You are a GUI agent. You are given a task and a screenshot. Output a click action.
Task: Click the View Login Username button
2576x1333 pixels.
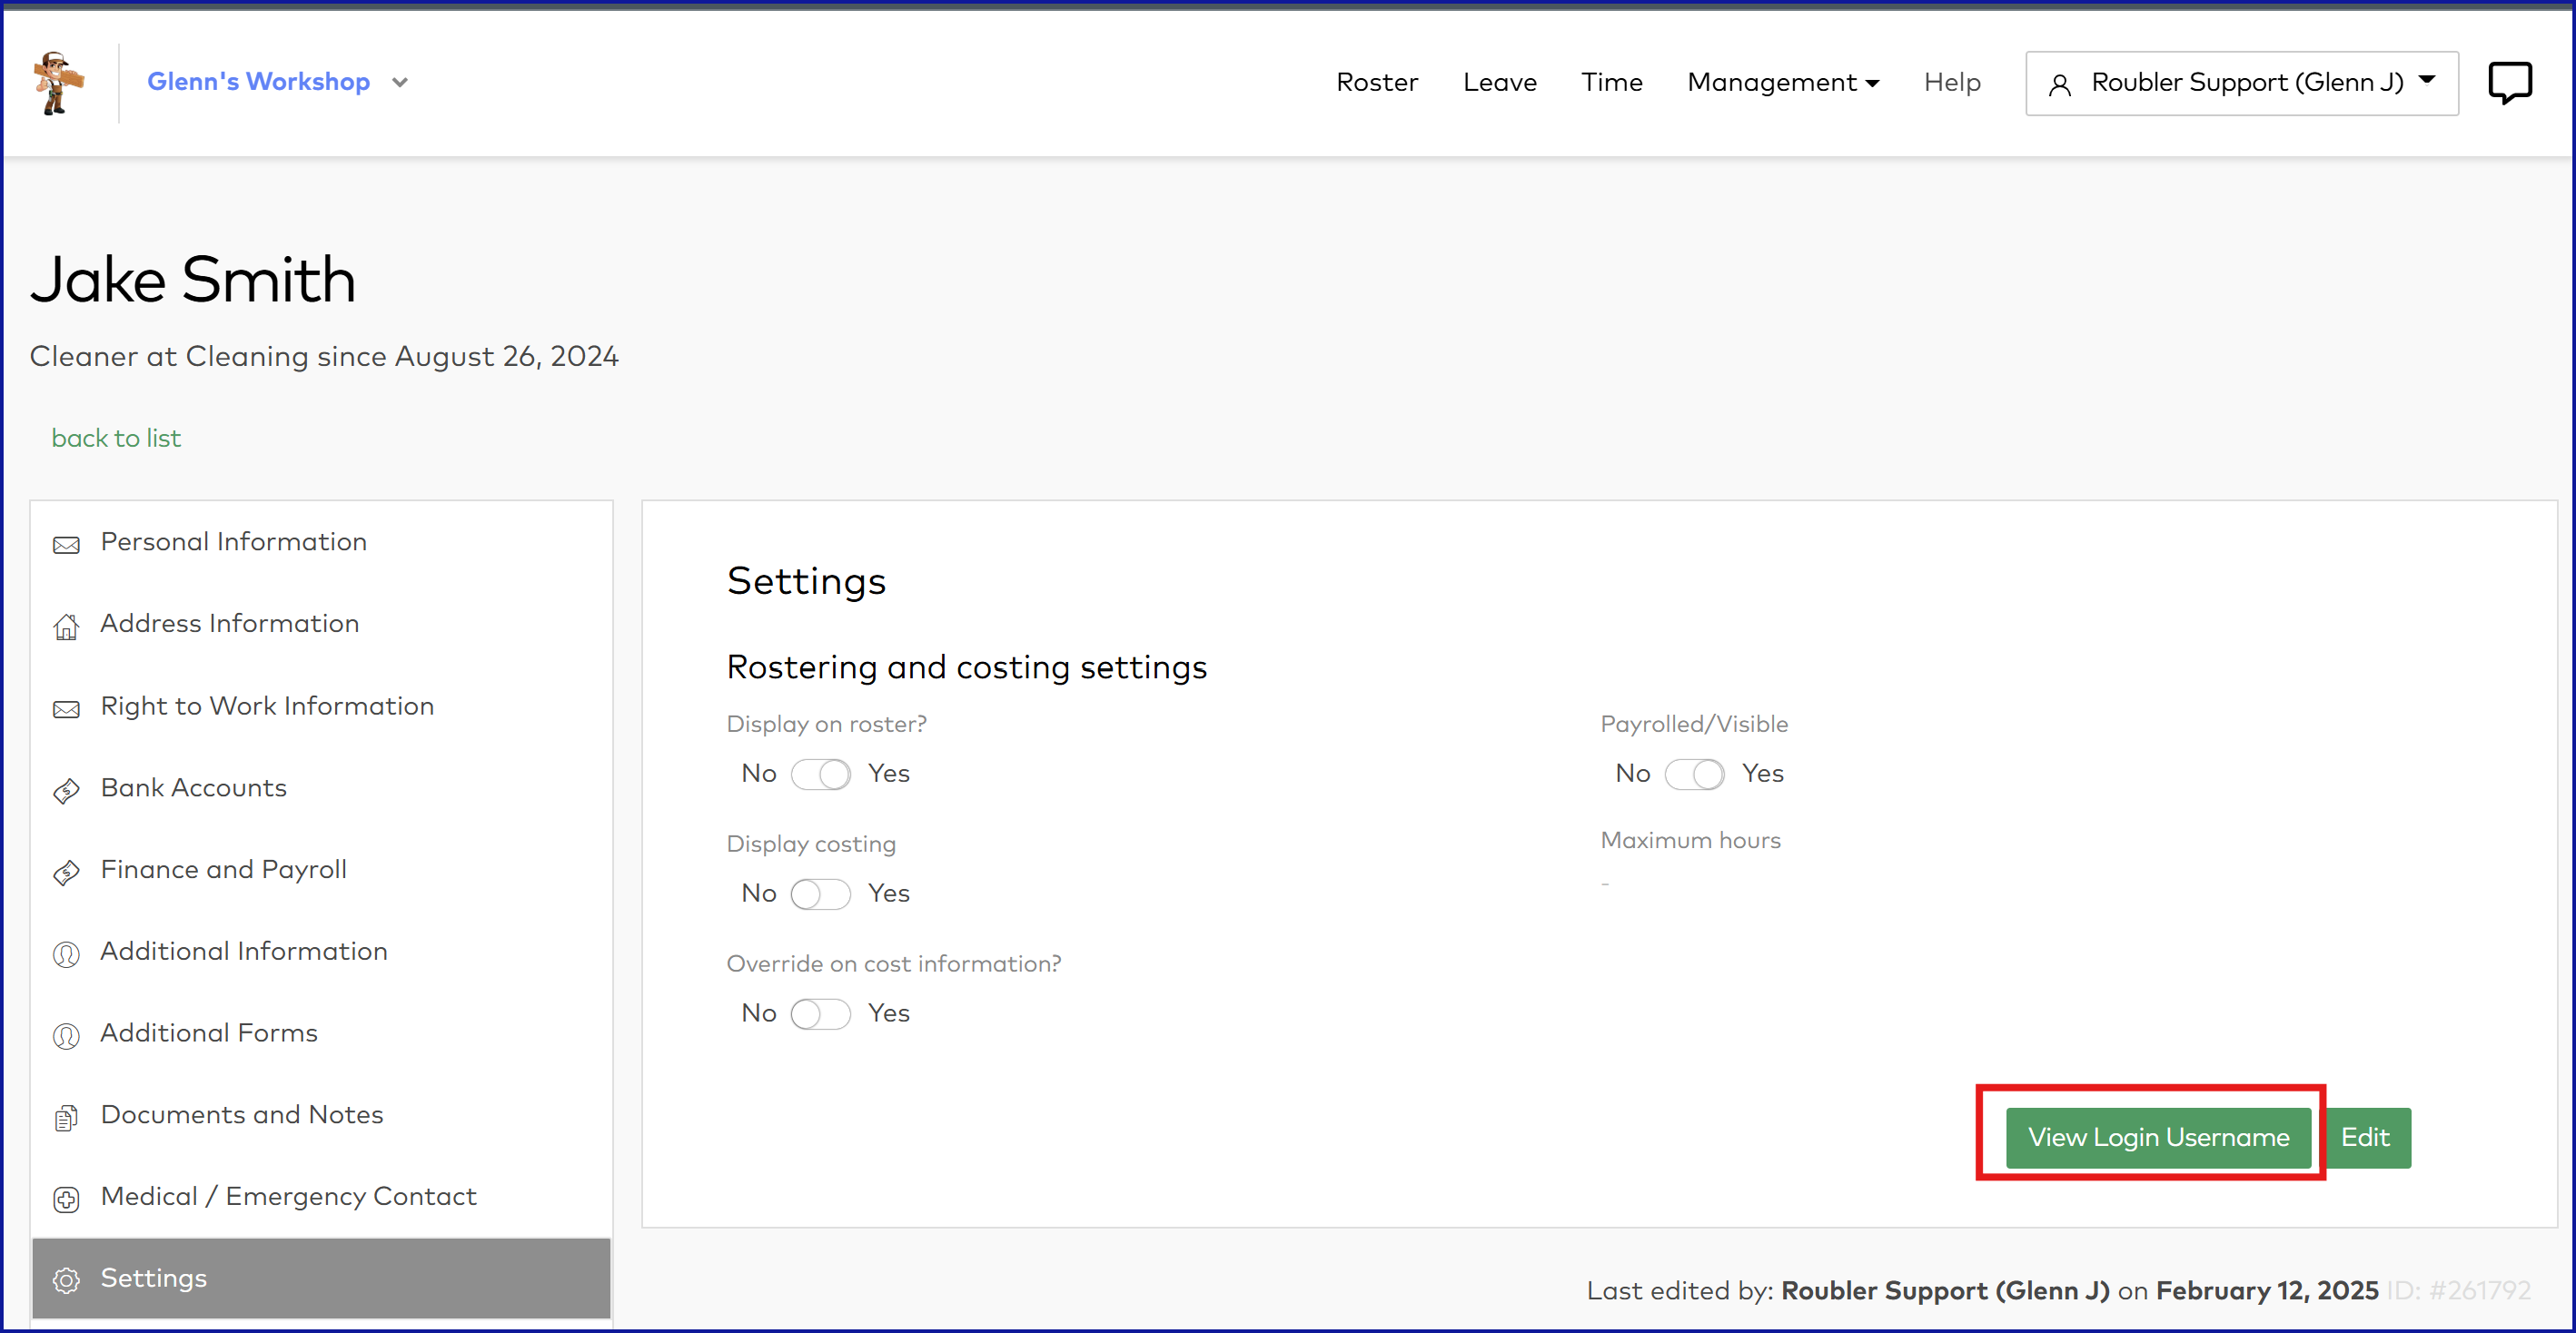(2157, 1137)
